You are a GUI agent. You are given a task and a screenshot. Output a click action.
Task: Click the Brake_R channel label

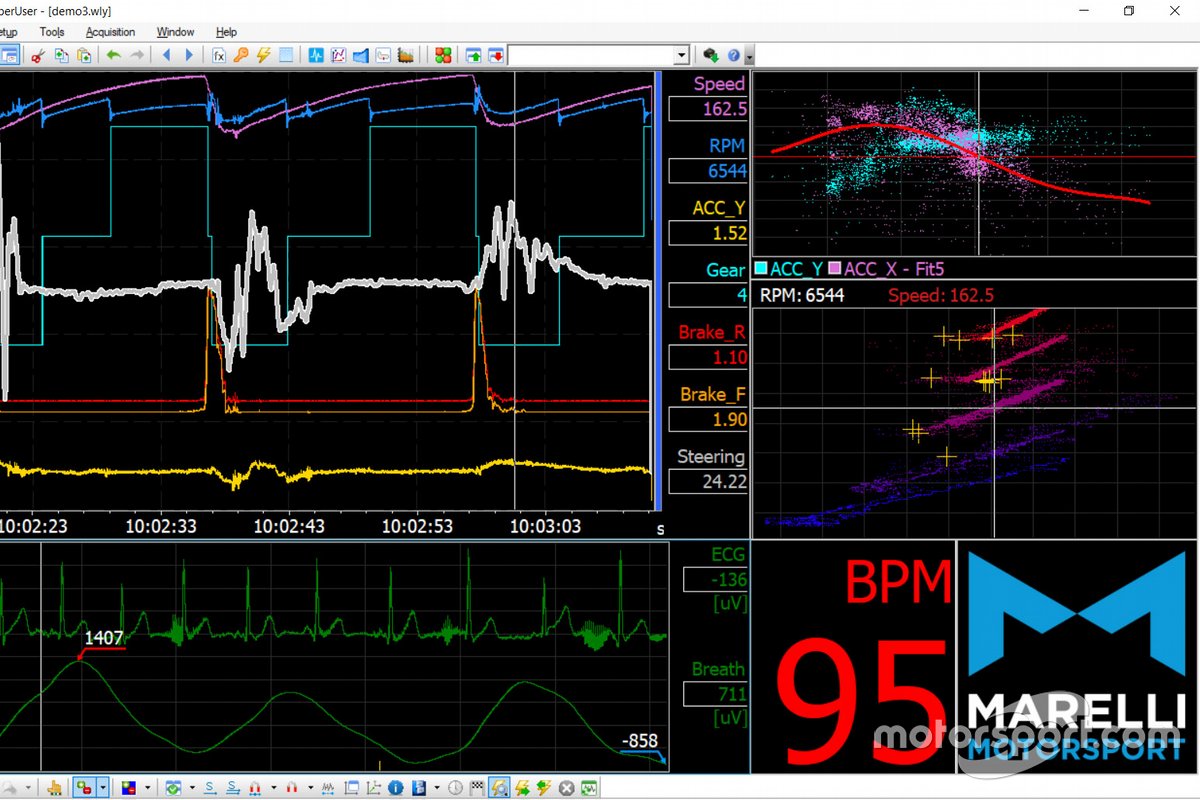[x=712, y=332]
